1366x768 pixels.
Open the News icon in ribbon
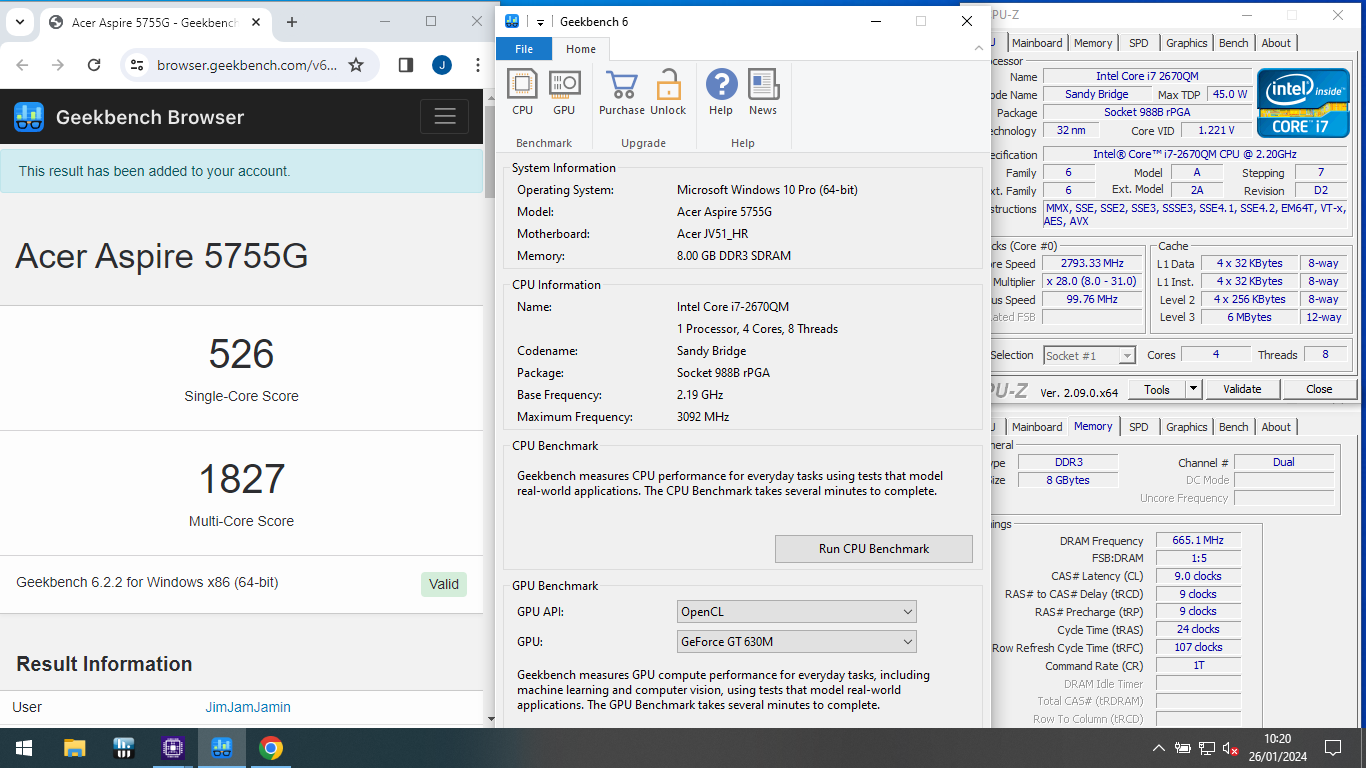point(763,93)
